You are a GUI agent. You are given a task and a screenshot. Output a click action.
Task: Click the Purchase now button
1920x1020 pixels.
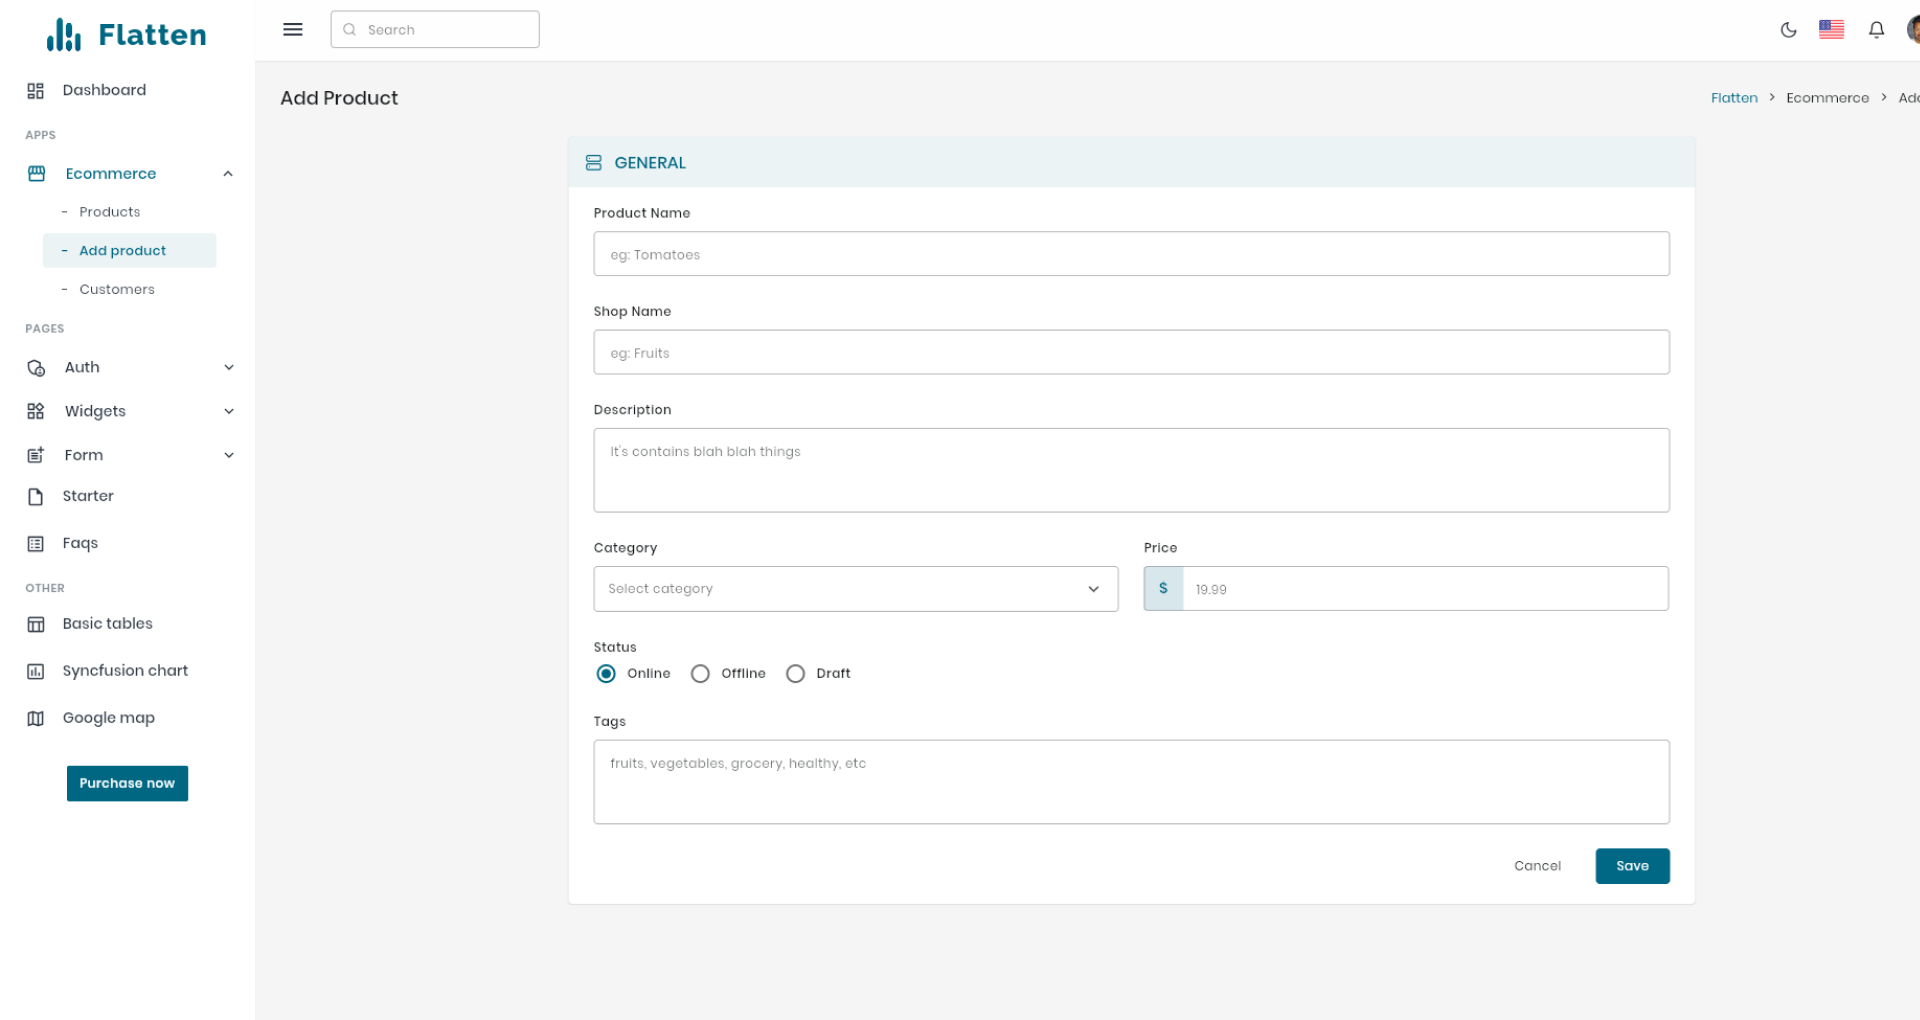[x=127, y=783]
